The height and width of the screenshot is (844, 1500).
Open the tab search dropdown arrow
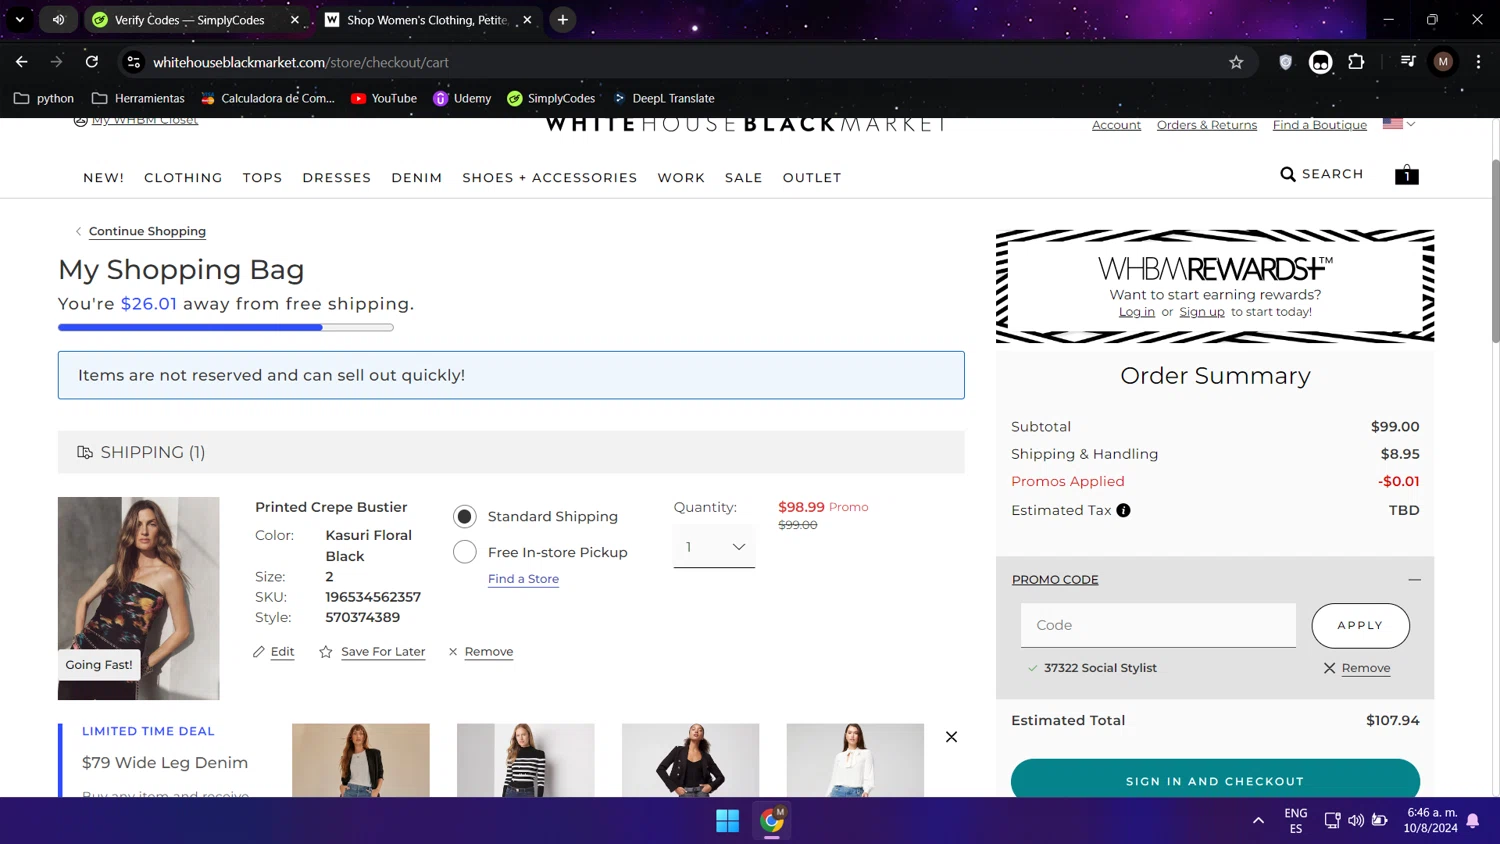point(20,20)
